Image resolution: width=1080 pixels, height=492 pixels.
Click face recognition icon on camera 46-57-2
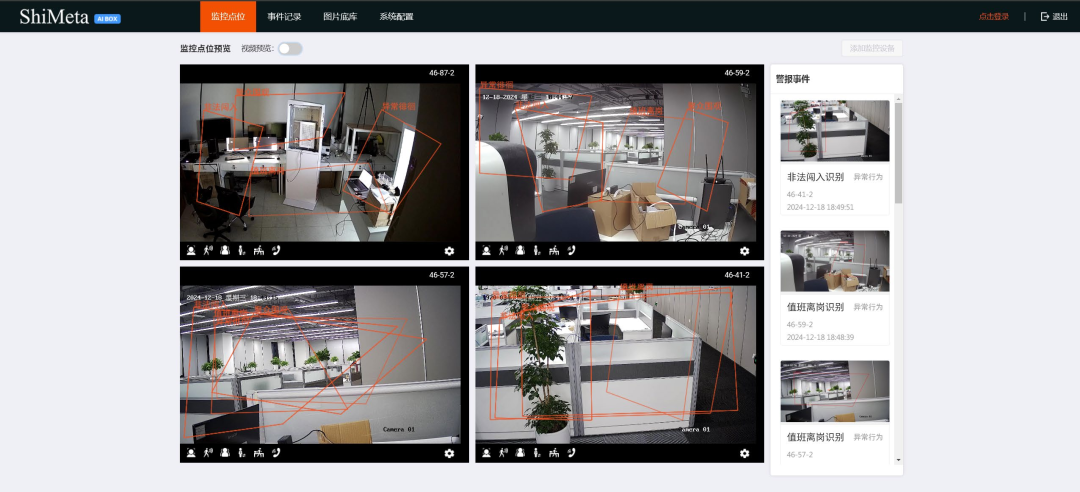[191, 453]
